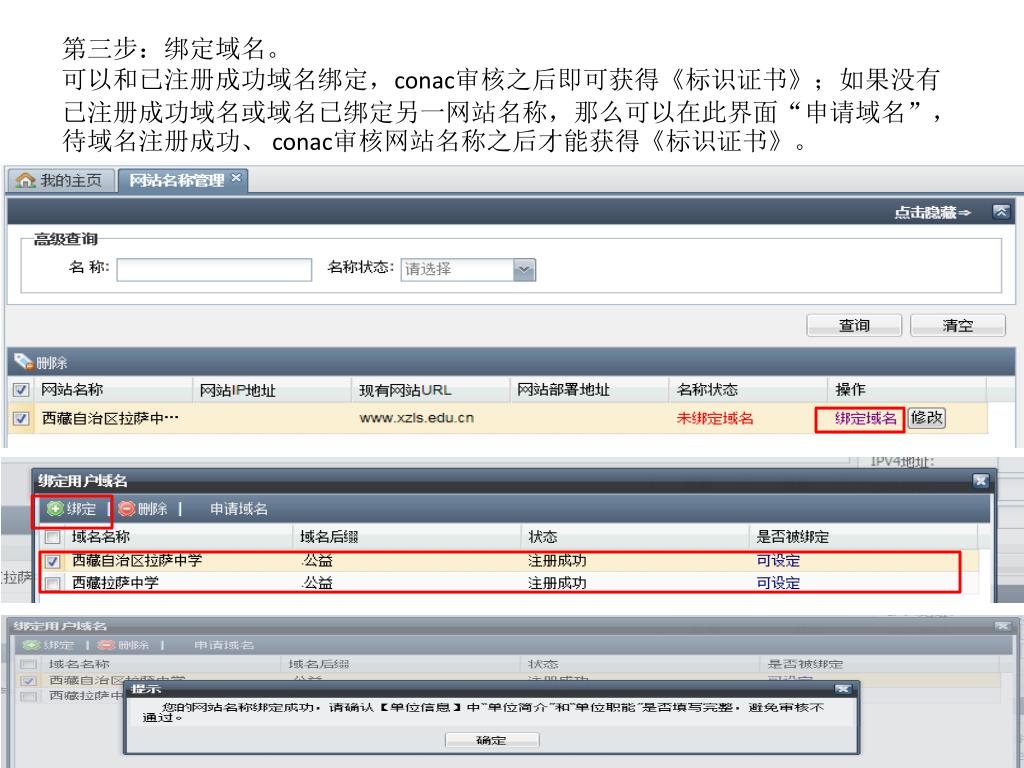Close the 提示 message popup with its x icon
The image size is (1024, 768).
tap(843, 690)
